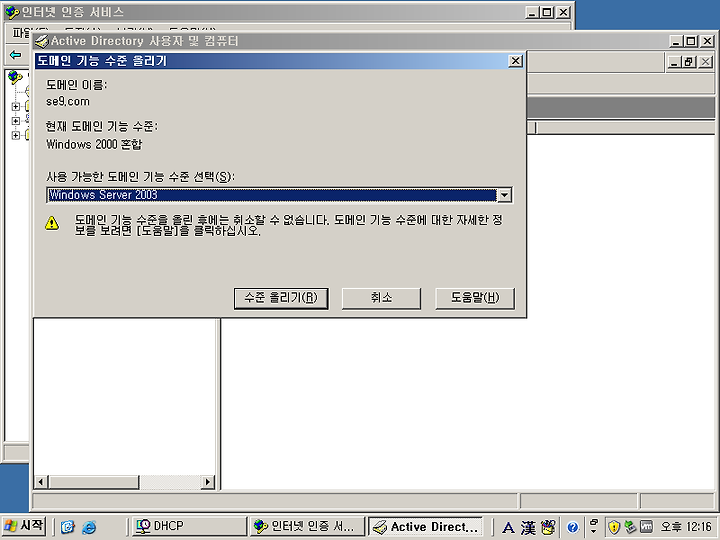Open the 시작 Start menu
This screenshot has width=720, height=540.
tap(24, 526)
